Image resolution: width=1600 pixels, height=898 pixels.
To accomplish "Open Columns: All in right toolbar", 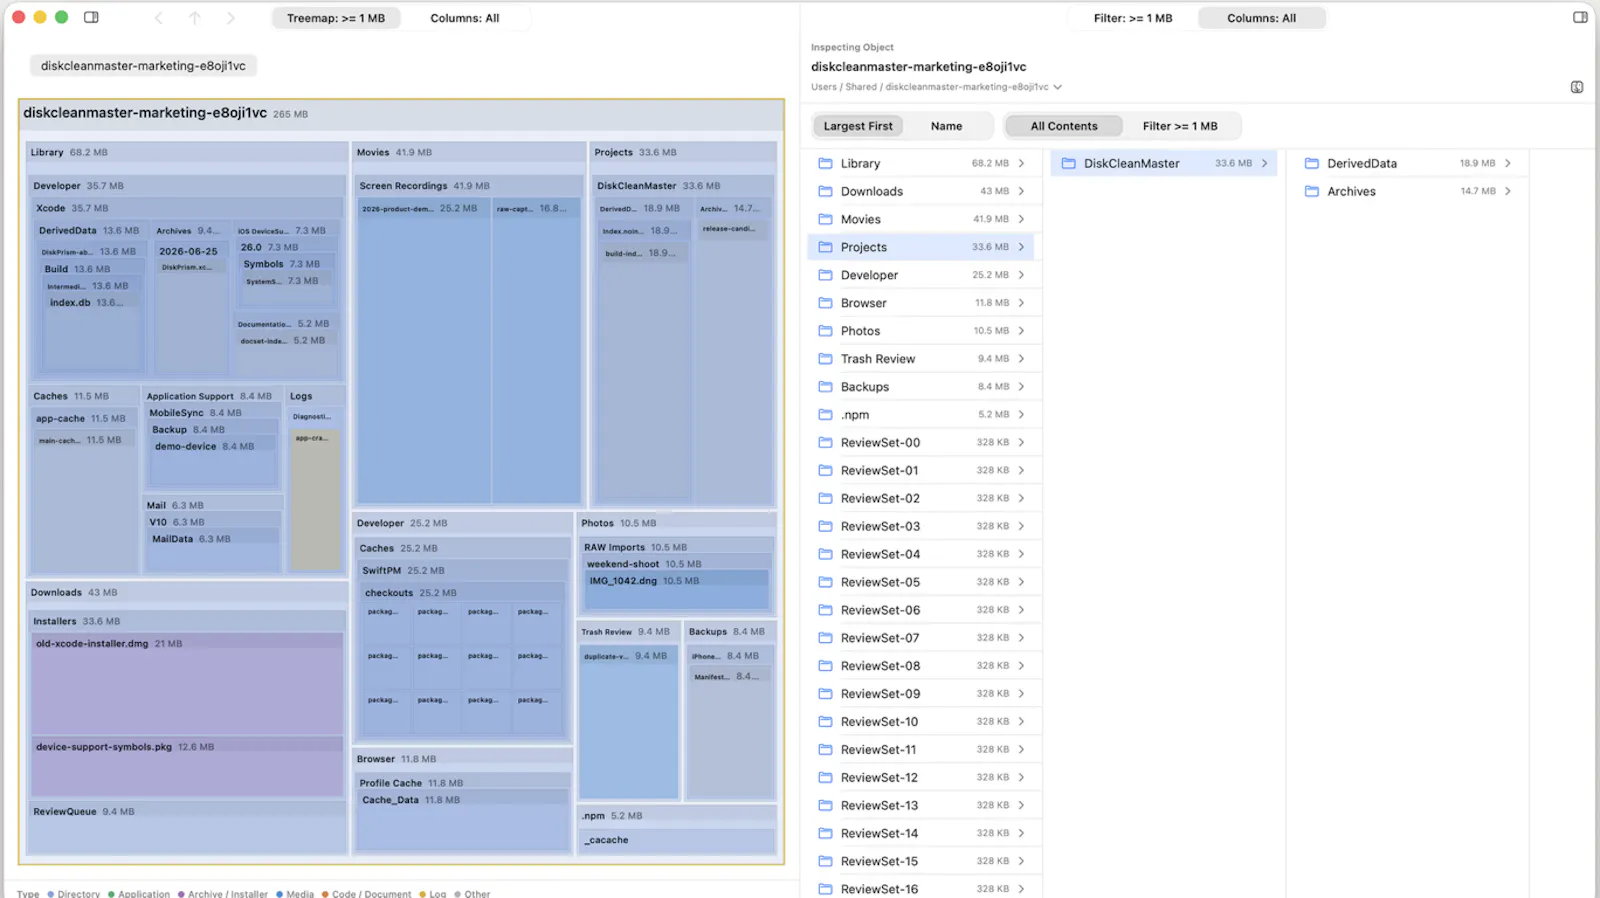I will [x=1261, y=18].
